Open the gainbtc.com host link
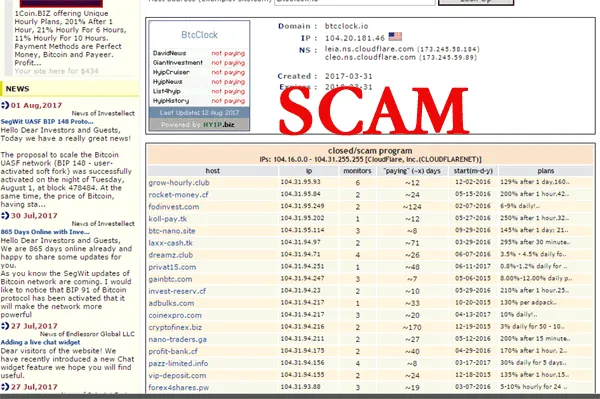Screen dimensions: 600x399 point(170,279)
